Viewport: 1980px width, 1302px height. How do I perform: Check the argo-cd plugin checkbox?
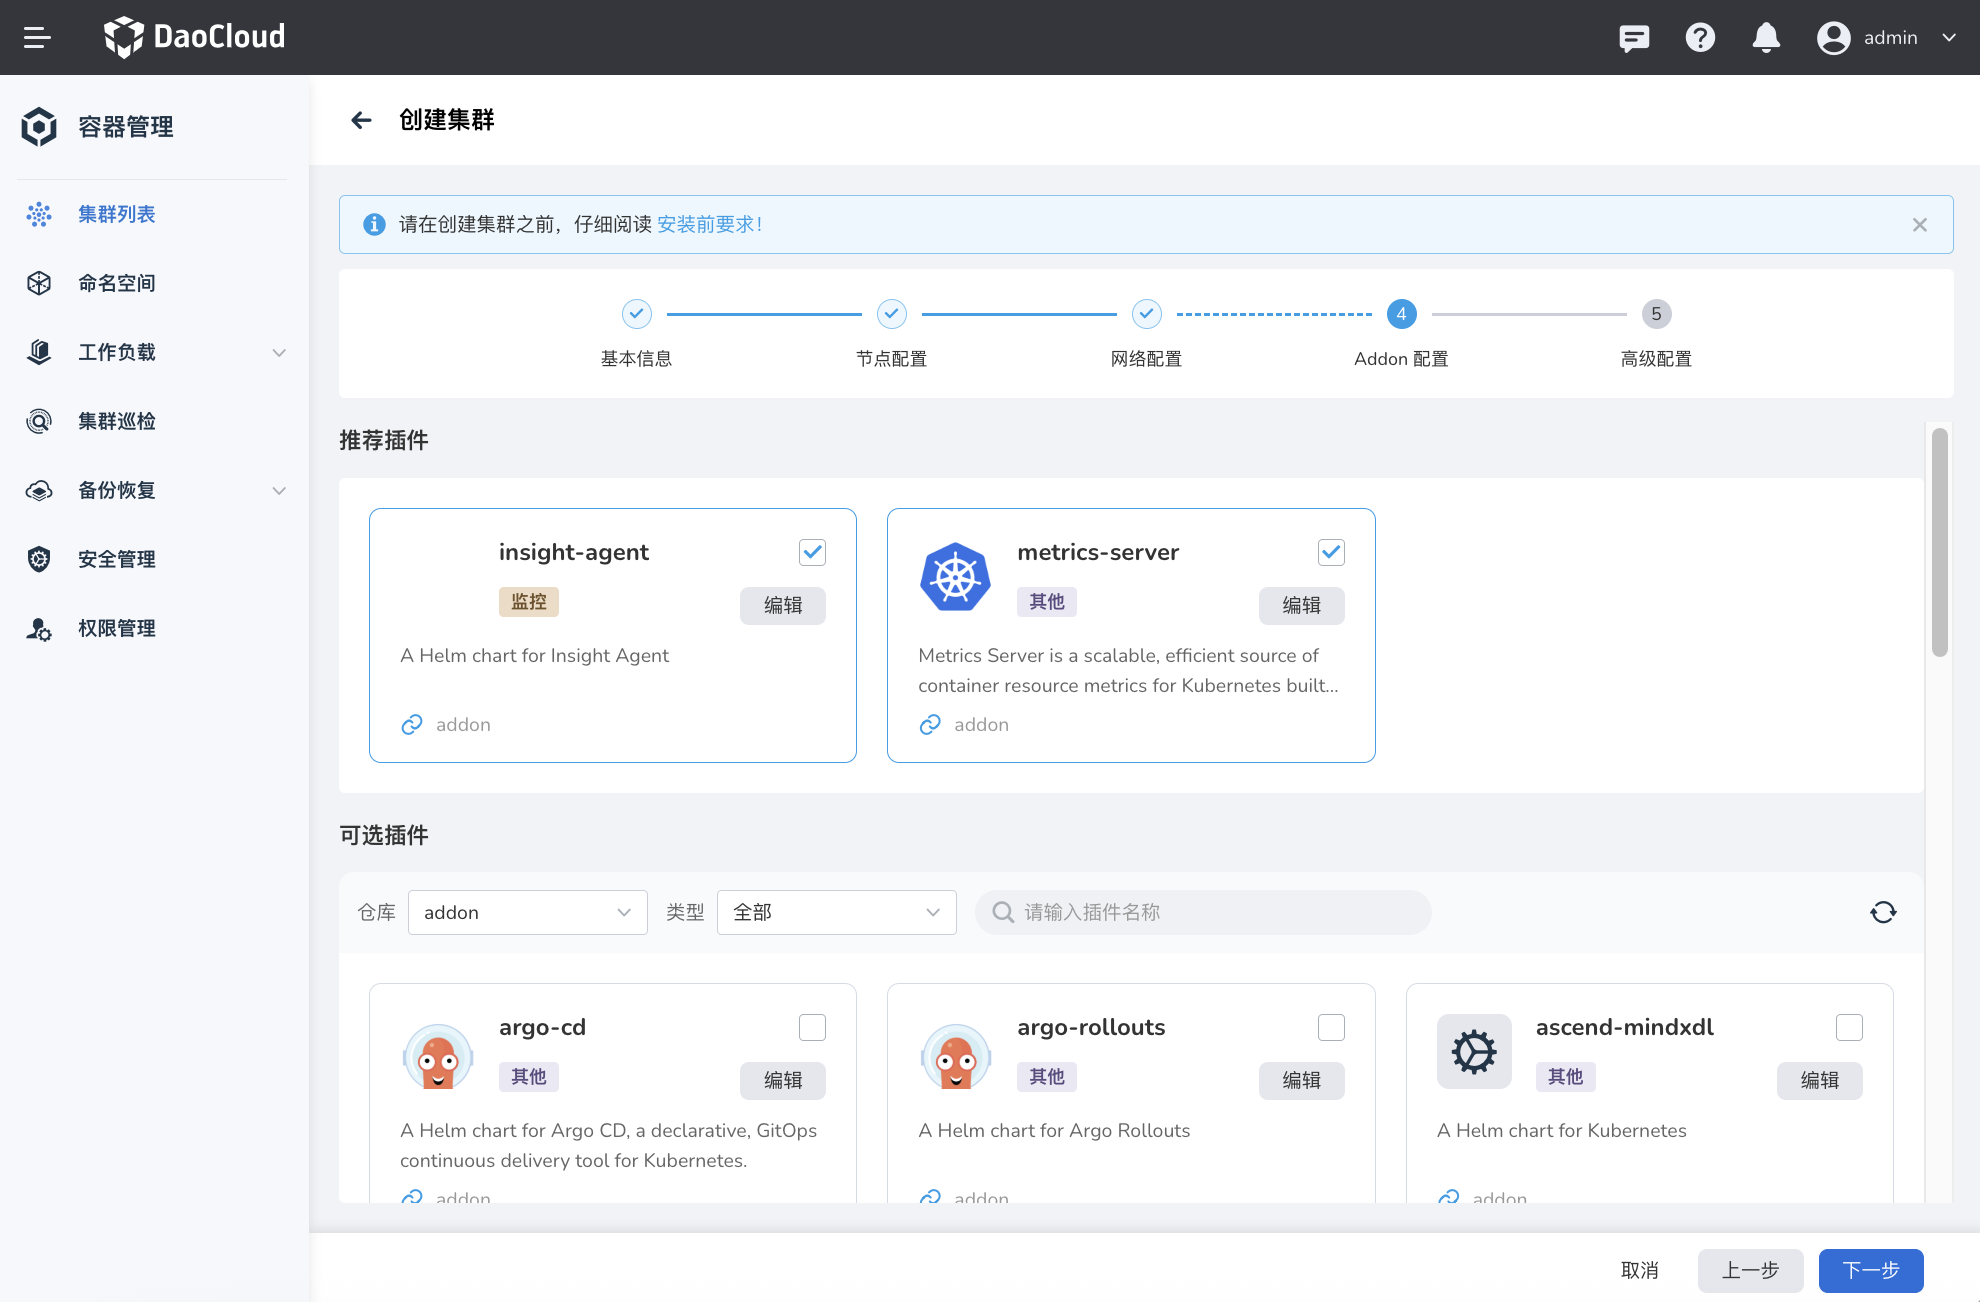click(x=812, y=1027)
